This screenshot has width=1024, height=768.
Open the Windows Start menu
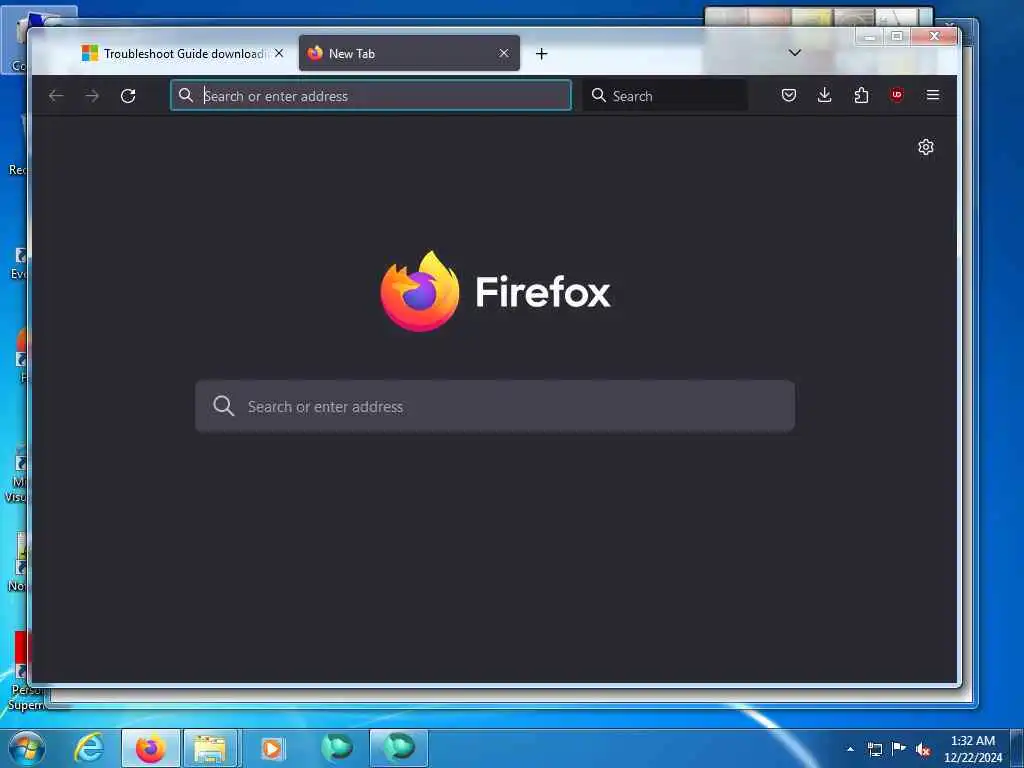pos(27,748)
